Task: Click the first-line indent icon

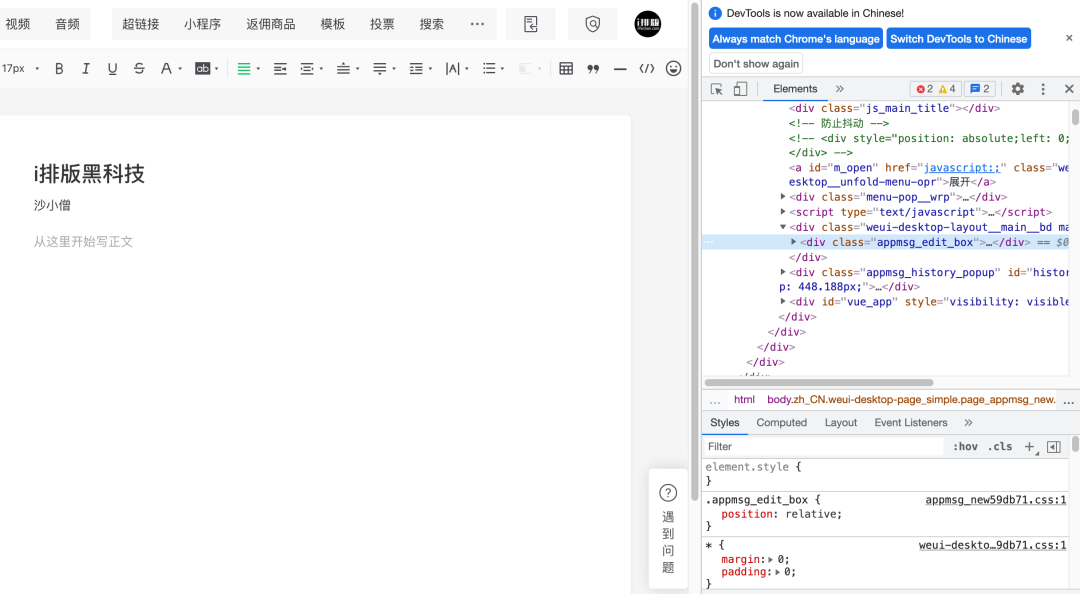Action: tap(280, 68)
